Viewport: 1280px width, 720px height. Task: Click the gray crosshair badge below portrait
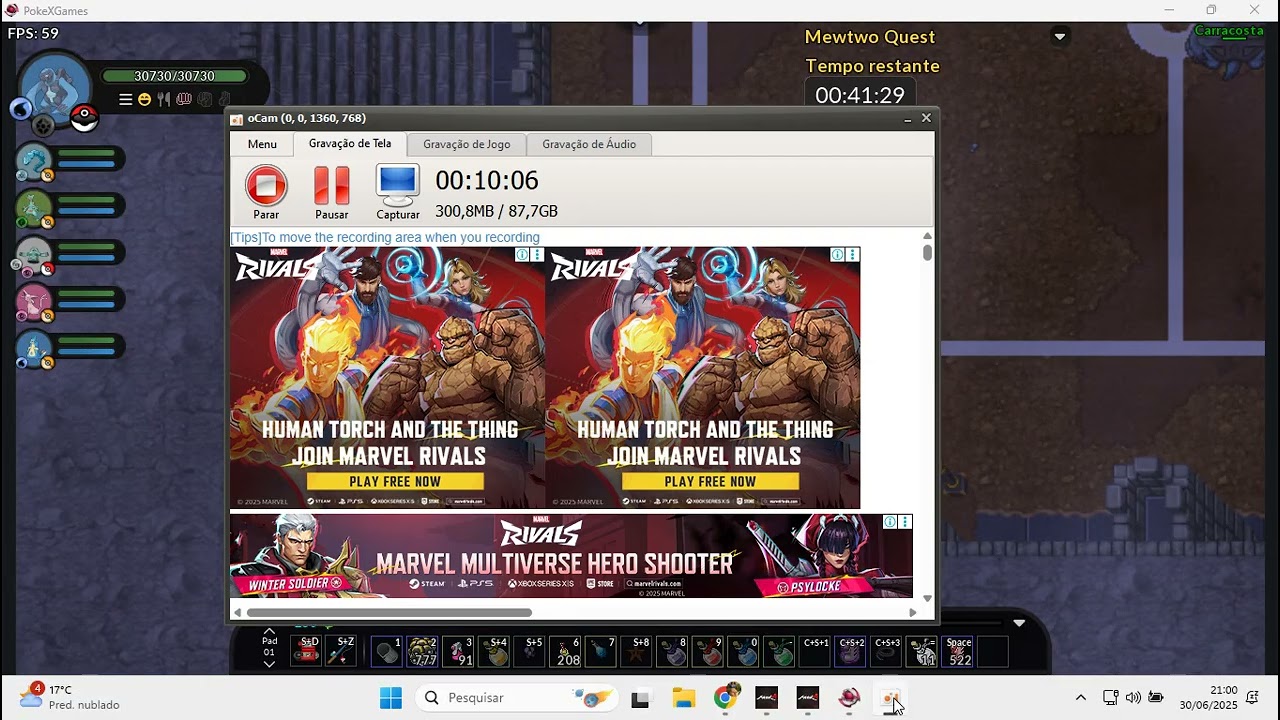tap(43, 125)
